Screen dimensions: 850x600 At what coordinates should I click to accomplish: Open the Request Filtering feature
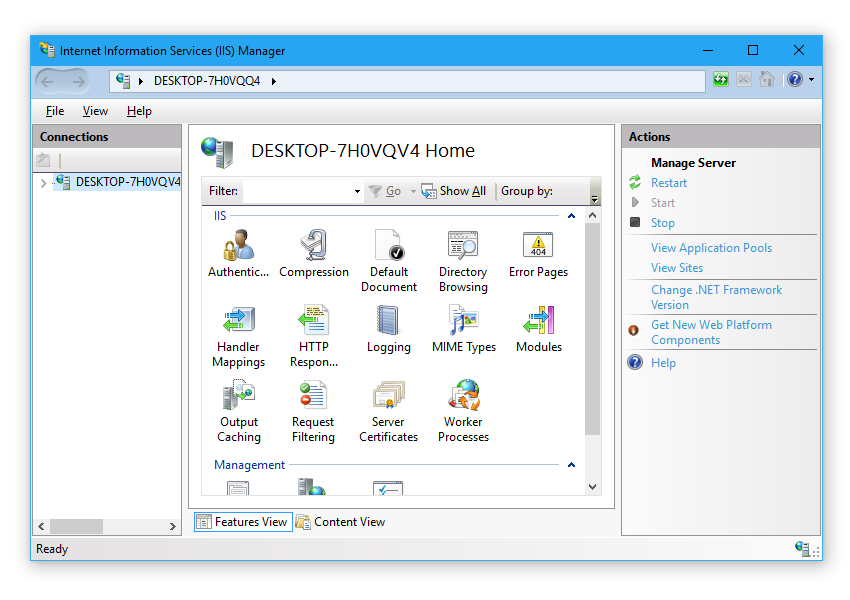click(x=313, y=411)
